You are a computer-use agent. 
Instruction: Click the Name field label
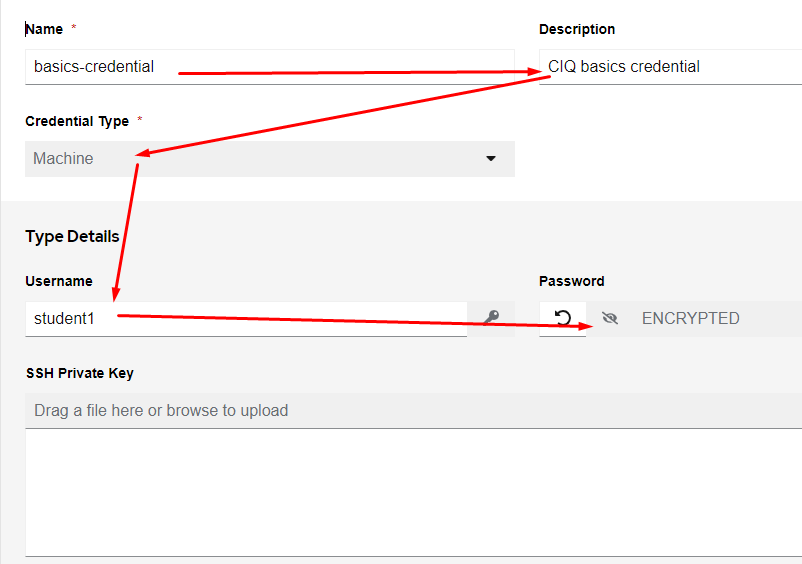coord(44,29)
